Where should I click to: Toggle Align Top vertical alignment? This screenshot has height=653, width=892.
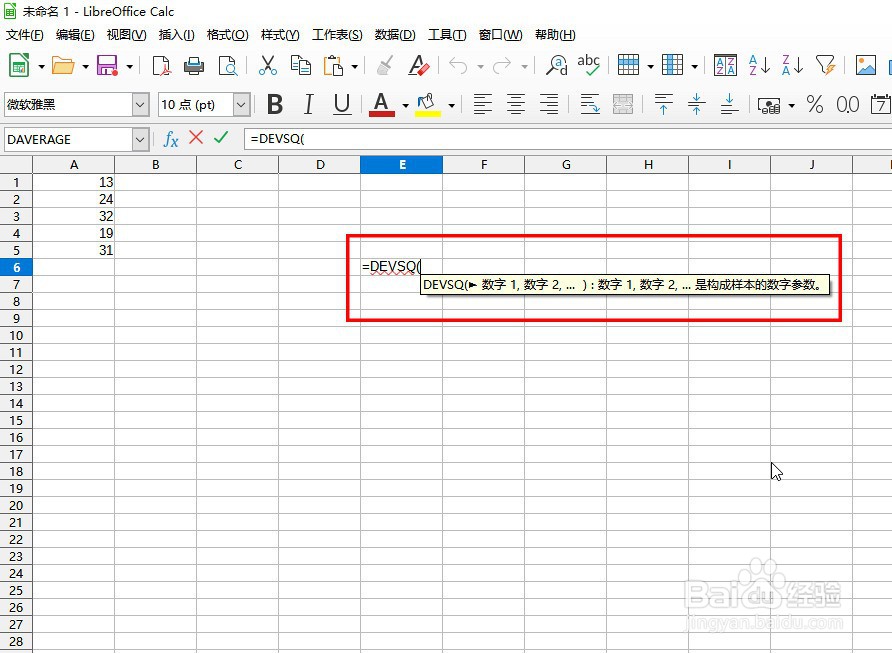(x=663, y=105)
